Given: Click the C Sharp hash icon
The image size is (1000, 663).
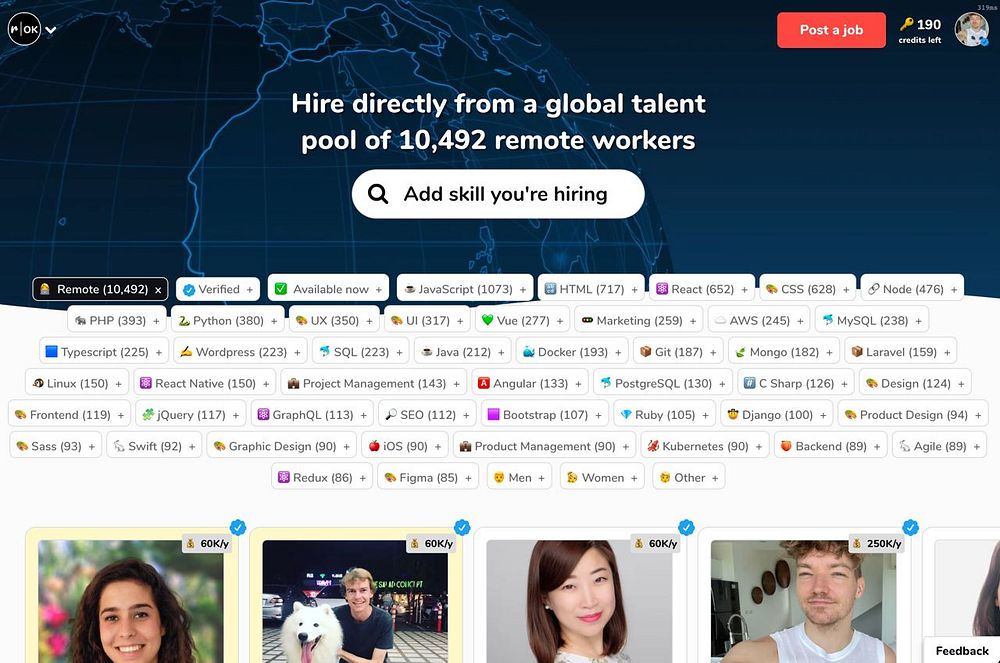Looking at the screenshot, I should [x=750, y=383].
